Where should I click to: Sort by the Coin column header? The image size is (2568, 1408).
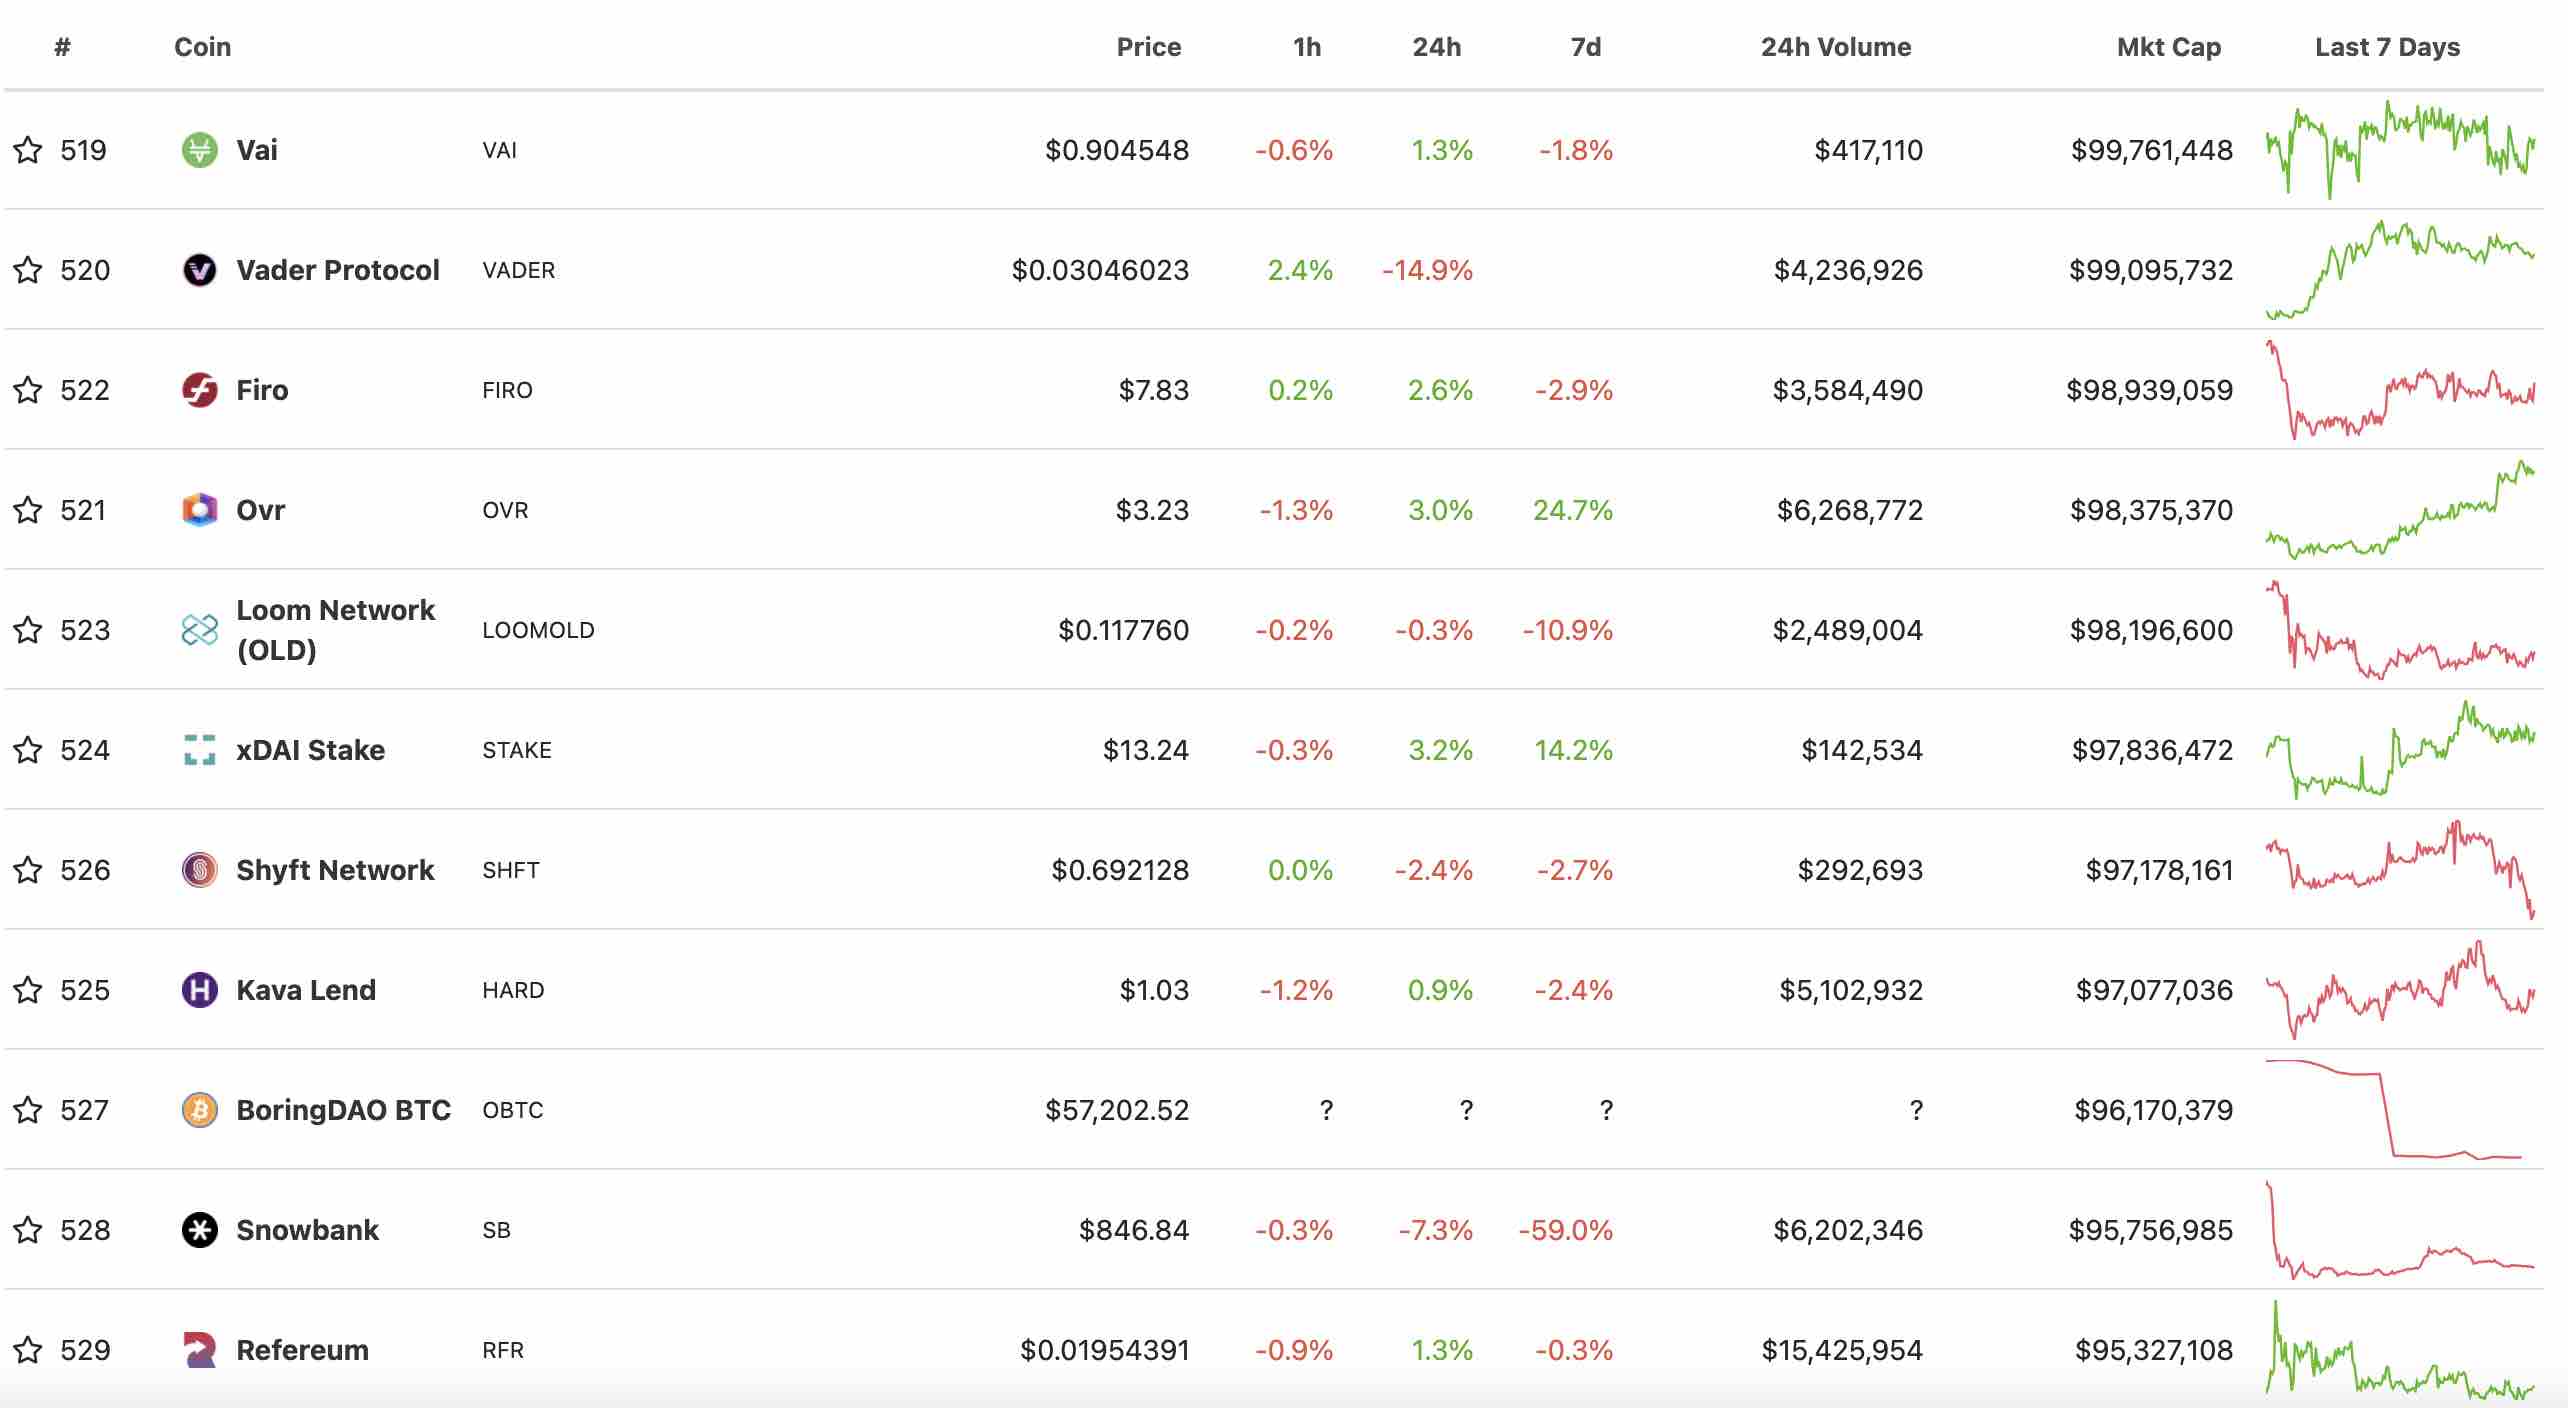point(202,47)
